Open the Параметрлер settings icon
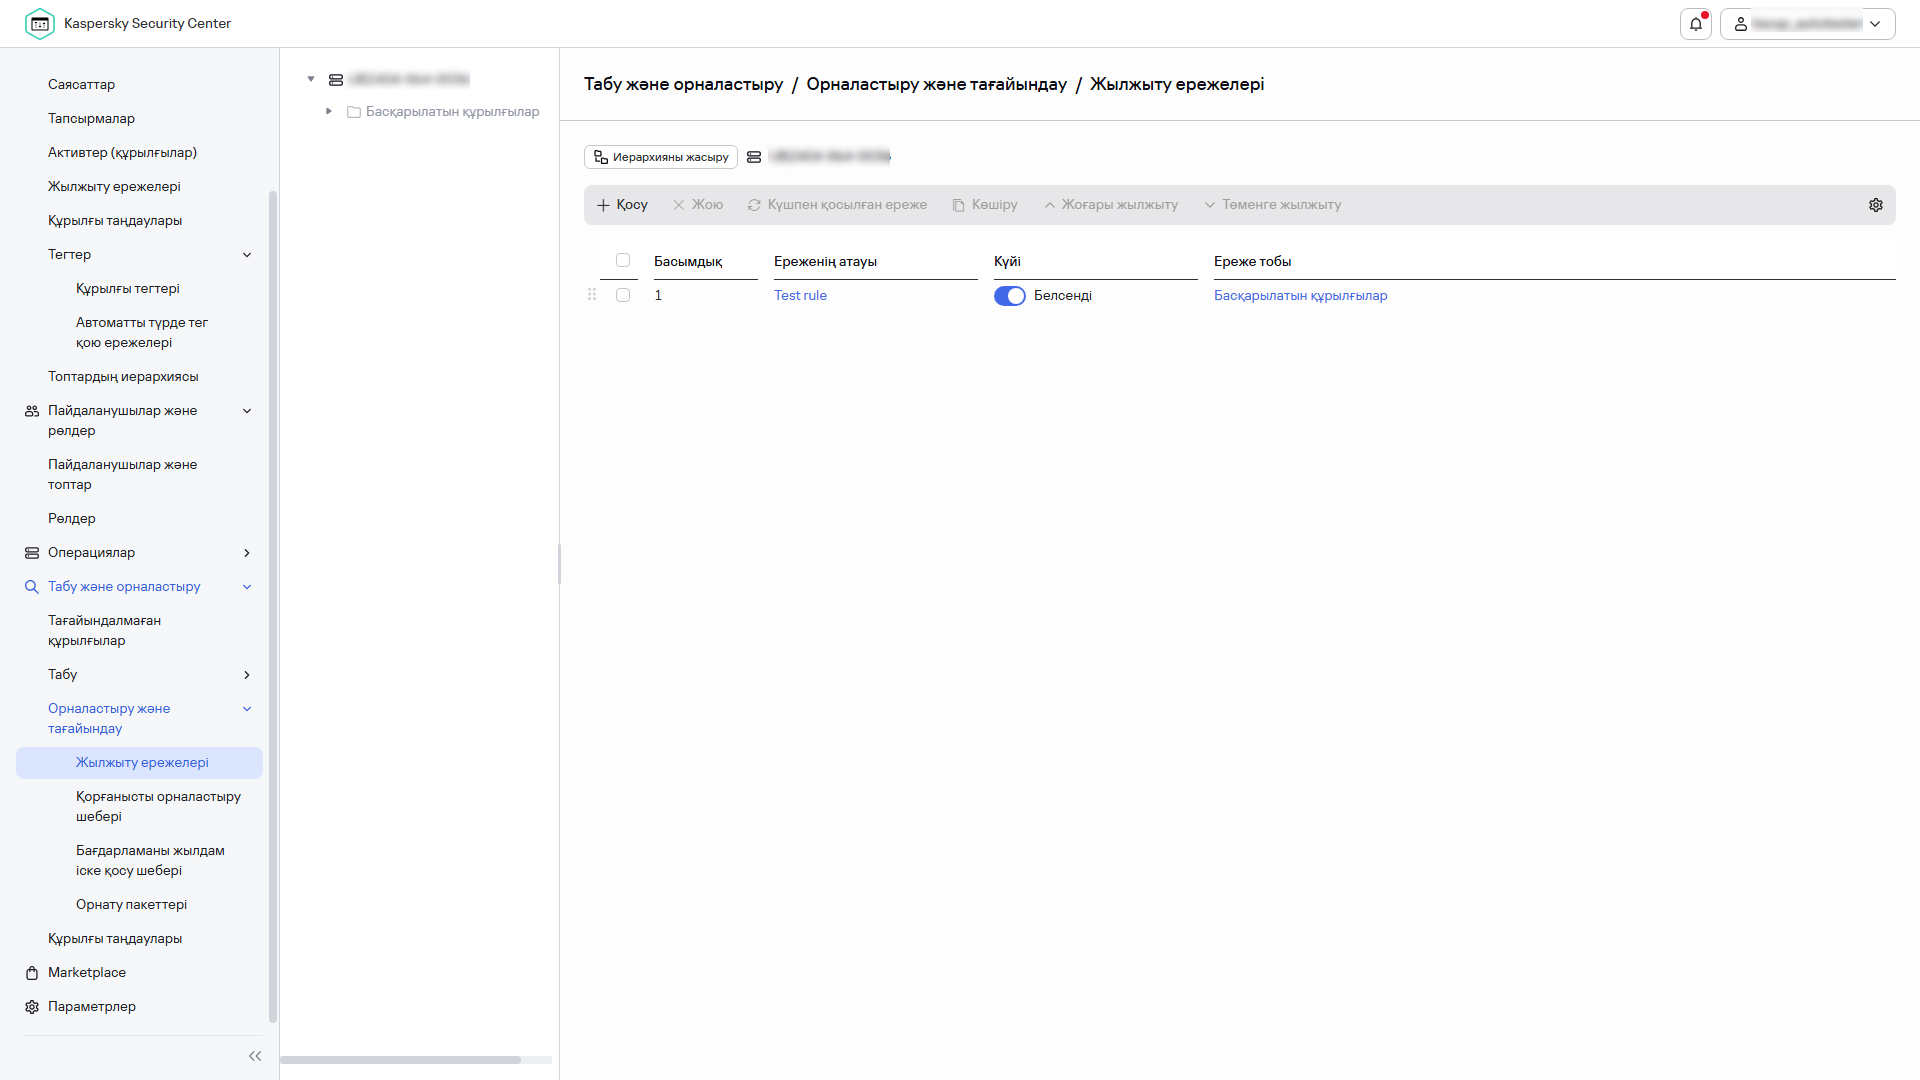Screen dimensions: 1920x1080 [31, 1007]
